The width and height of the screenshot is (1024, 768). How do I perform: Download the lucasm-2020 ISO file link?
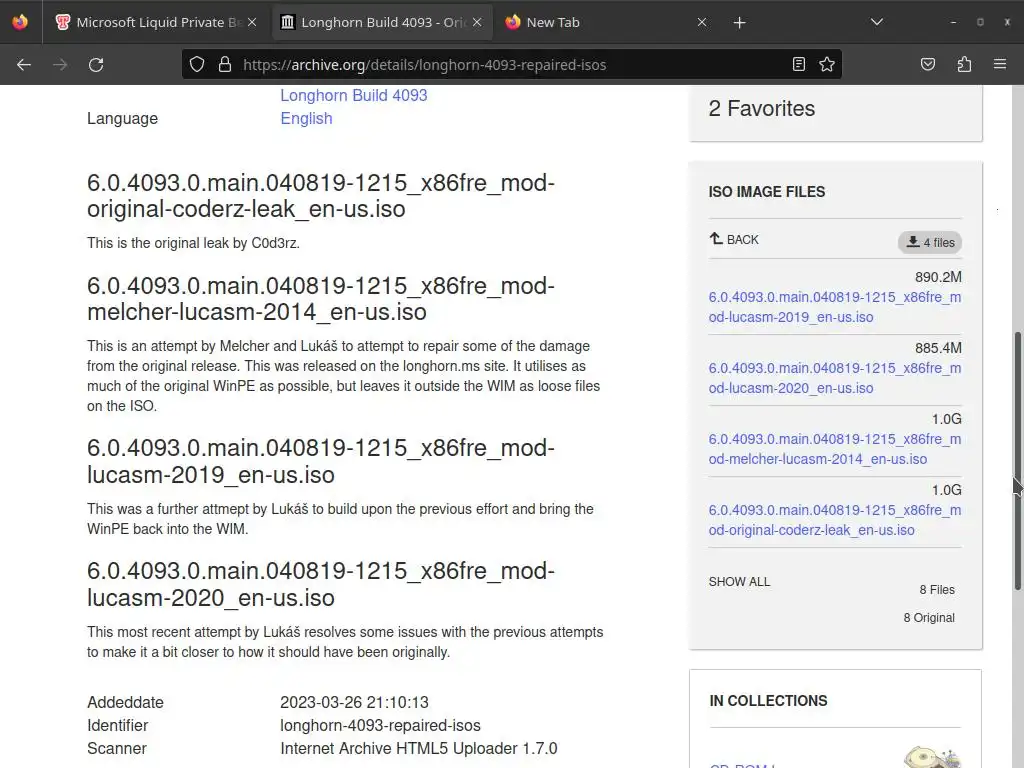coord(835,378)
